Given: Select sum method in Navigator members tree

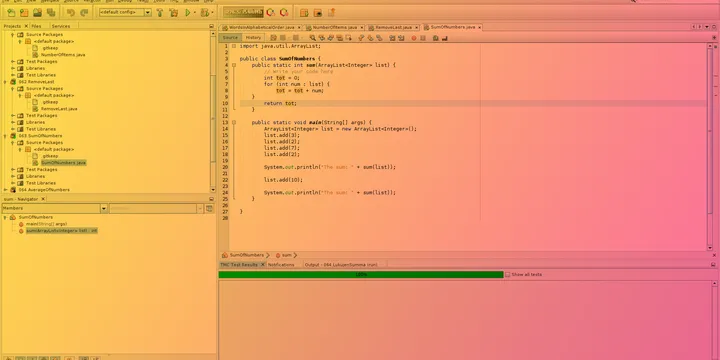Looking at the screenshot, I should tap(62, 231).
